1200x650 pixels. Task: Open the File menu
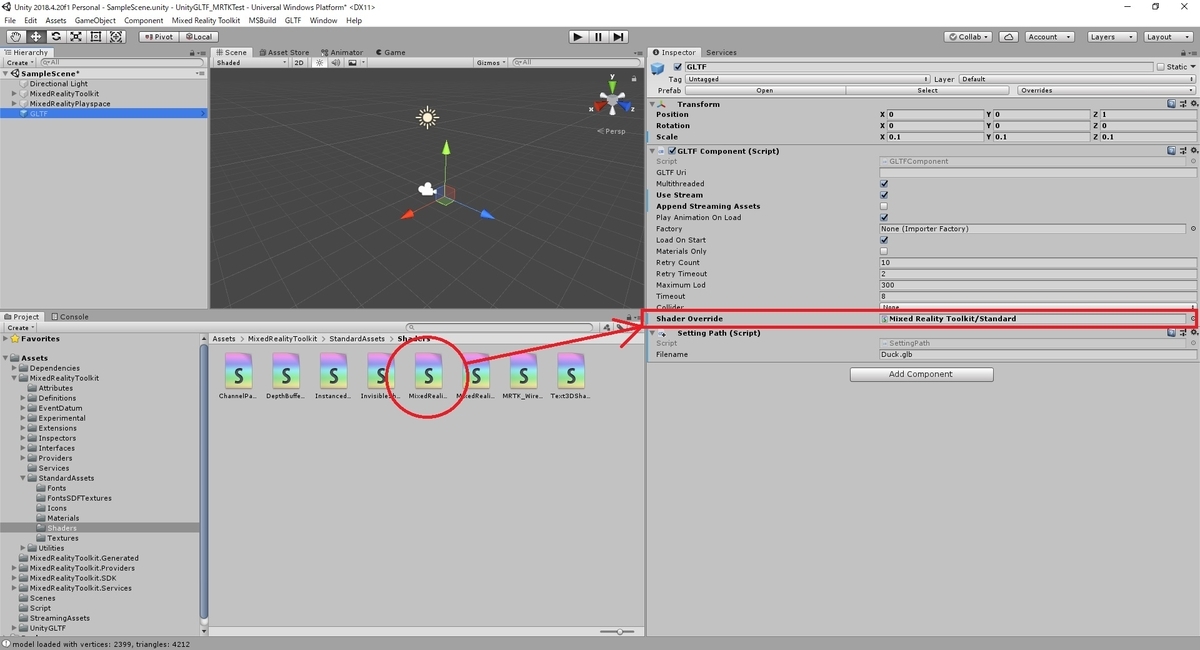[10, 20]
